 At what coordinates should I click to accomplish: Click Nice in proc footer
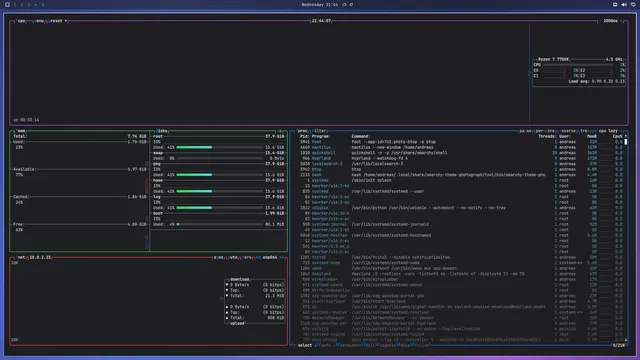point(405,345)
